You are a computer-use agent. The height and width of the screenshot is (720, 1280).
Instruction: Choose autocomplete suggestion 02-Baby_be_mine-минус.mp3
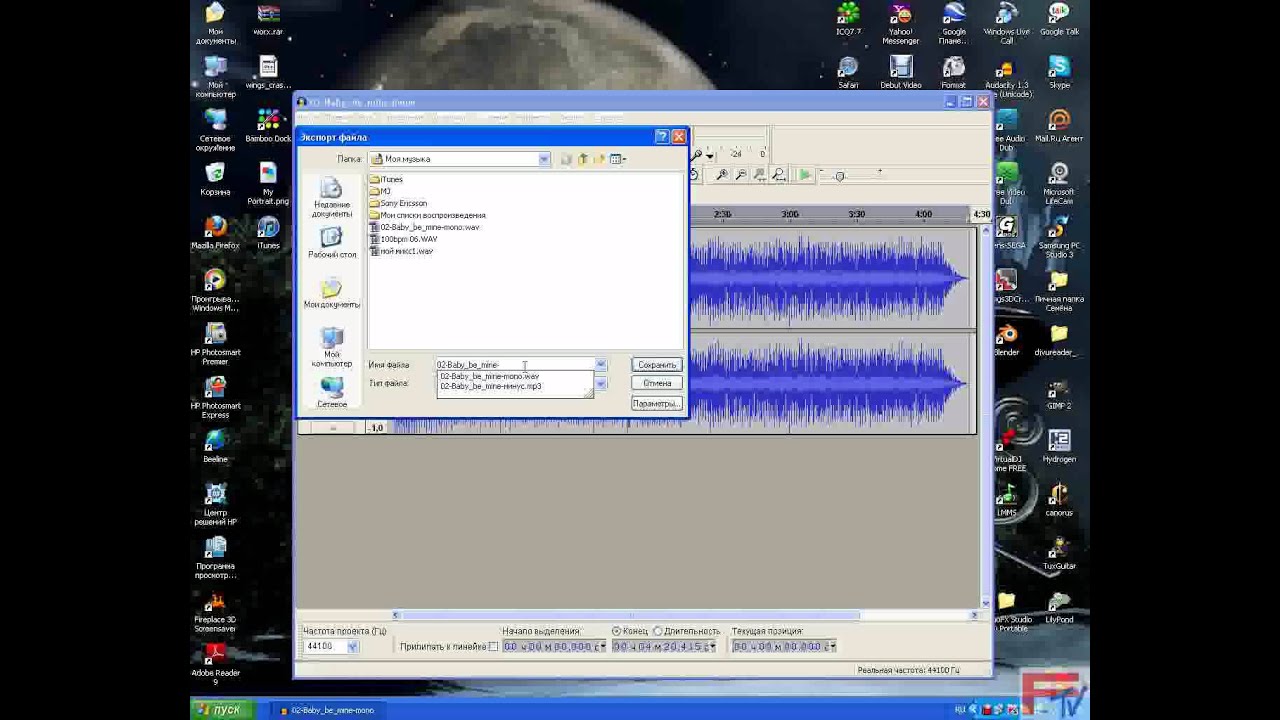point(491,386)
